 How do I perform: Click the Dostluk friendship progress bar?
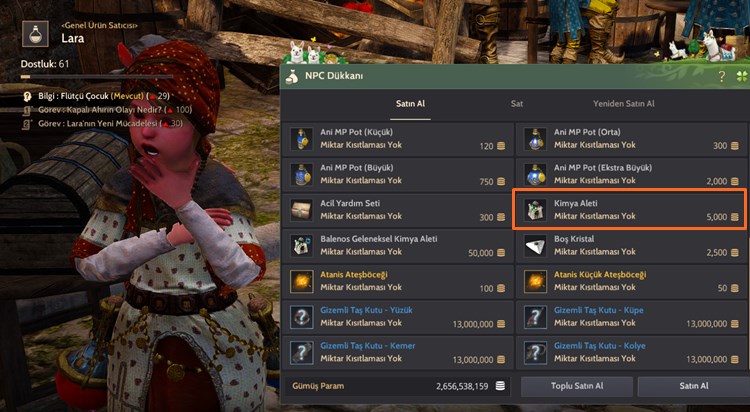pos(97,77)
